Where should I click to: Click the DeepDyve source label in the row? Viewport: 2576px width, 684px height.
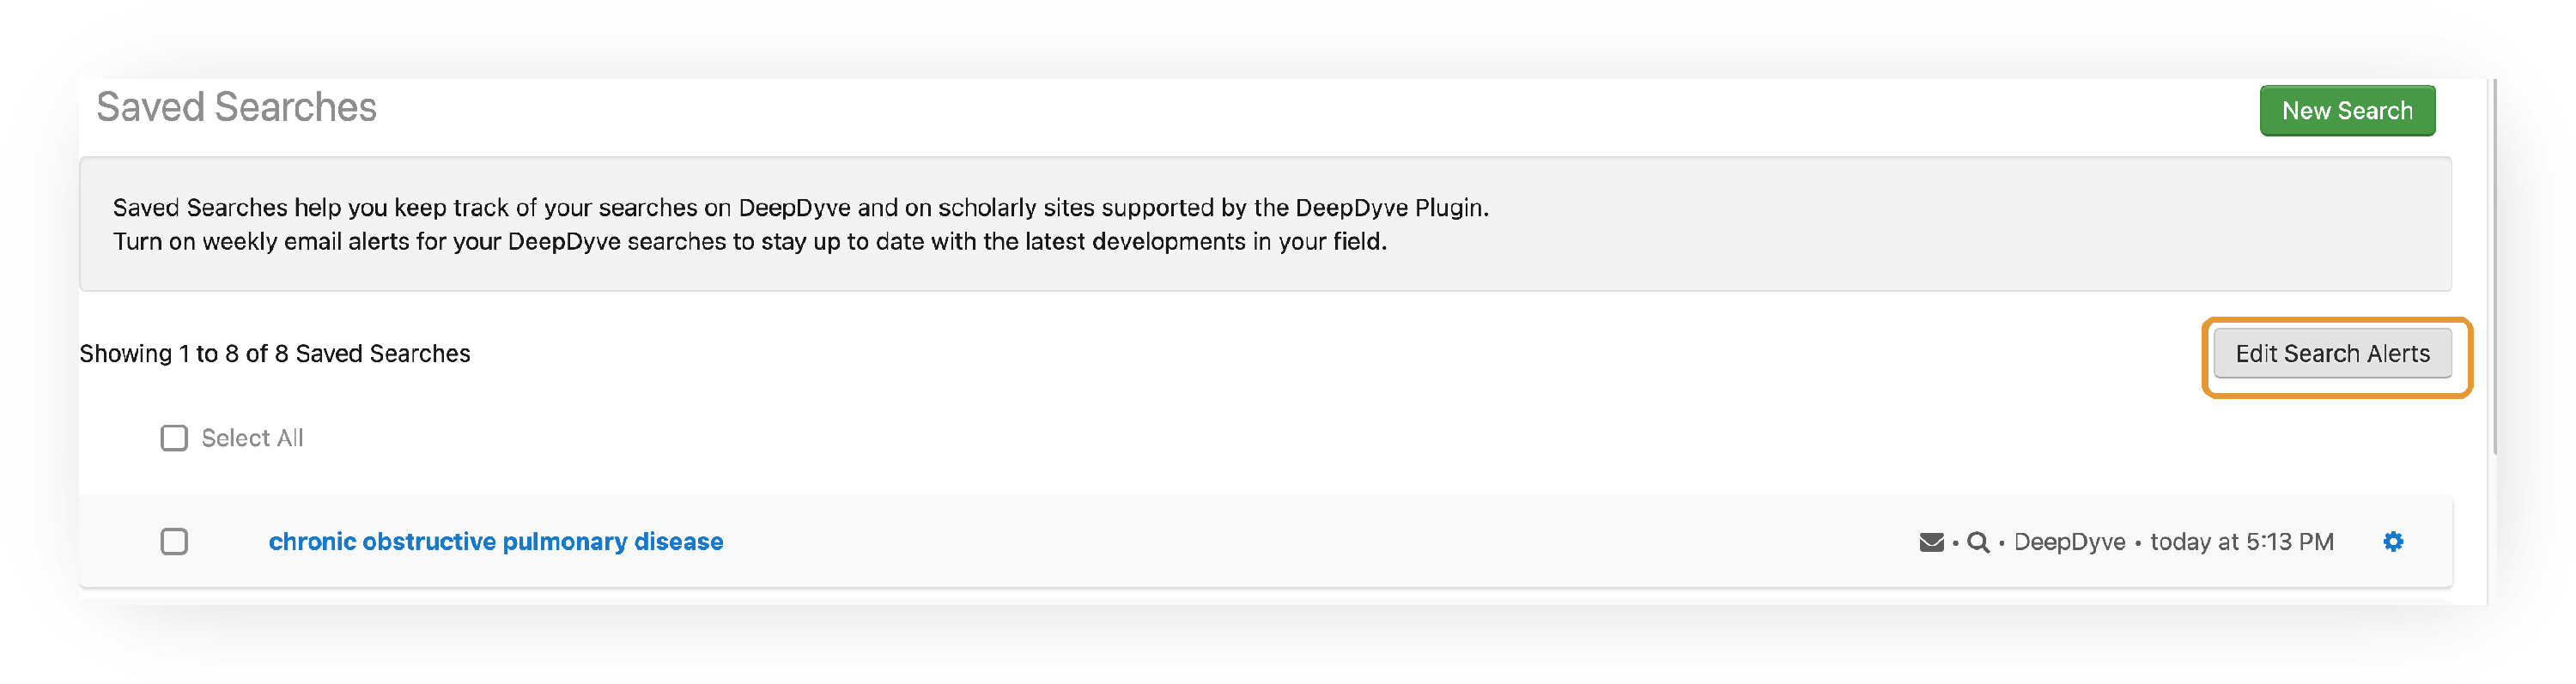pyautogui.click(x=2069, y=542)
